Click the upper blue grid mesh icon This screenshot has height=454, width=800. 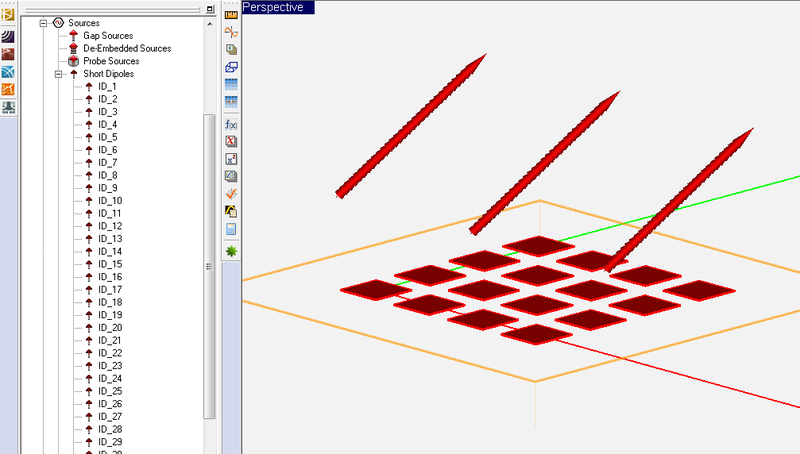click(x=231, y=84)
